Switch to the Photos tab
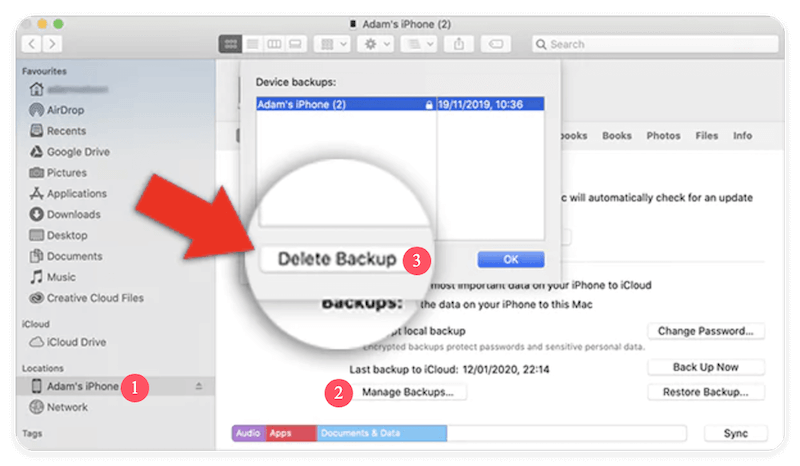800x466 pixels. [663, 136]
